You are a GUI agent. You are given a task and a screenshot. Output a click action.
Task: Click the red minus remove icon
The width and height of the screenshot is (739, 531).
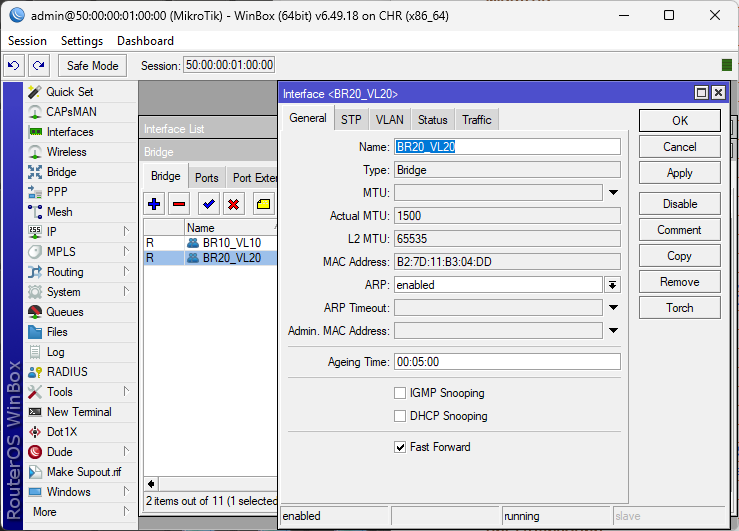click(x=179, y=204)
